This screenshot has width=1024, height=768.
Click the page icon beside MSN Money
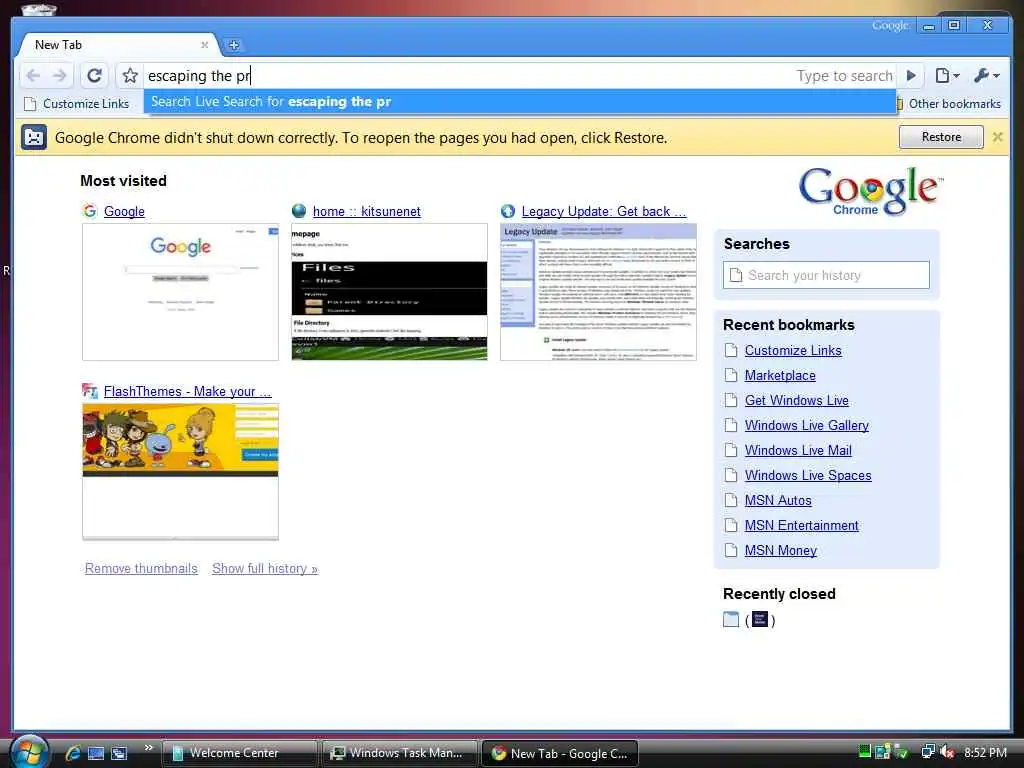731,551
